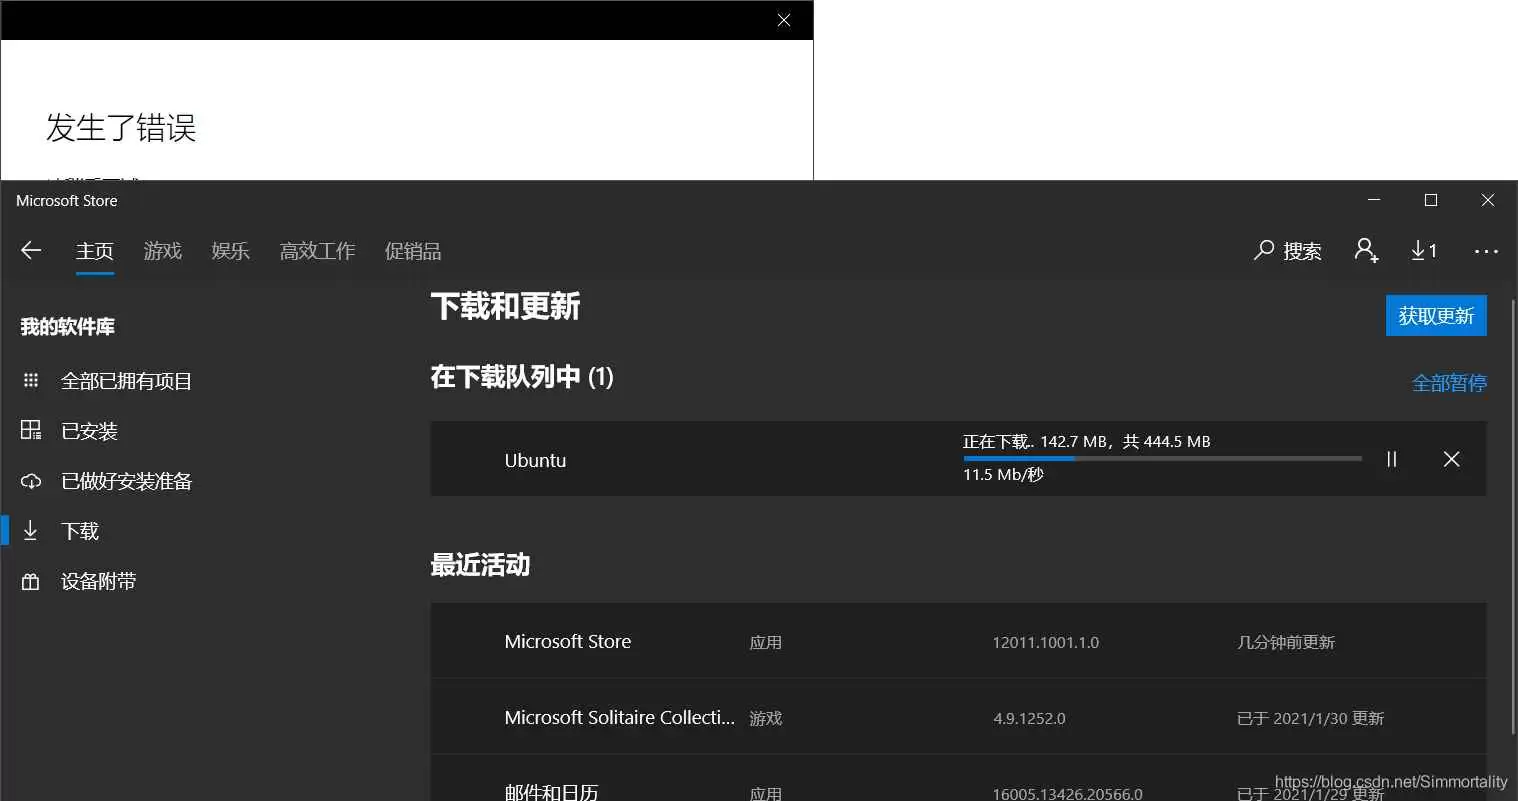Open the See more ellipsis menu

coord(1486,251)
